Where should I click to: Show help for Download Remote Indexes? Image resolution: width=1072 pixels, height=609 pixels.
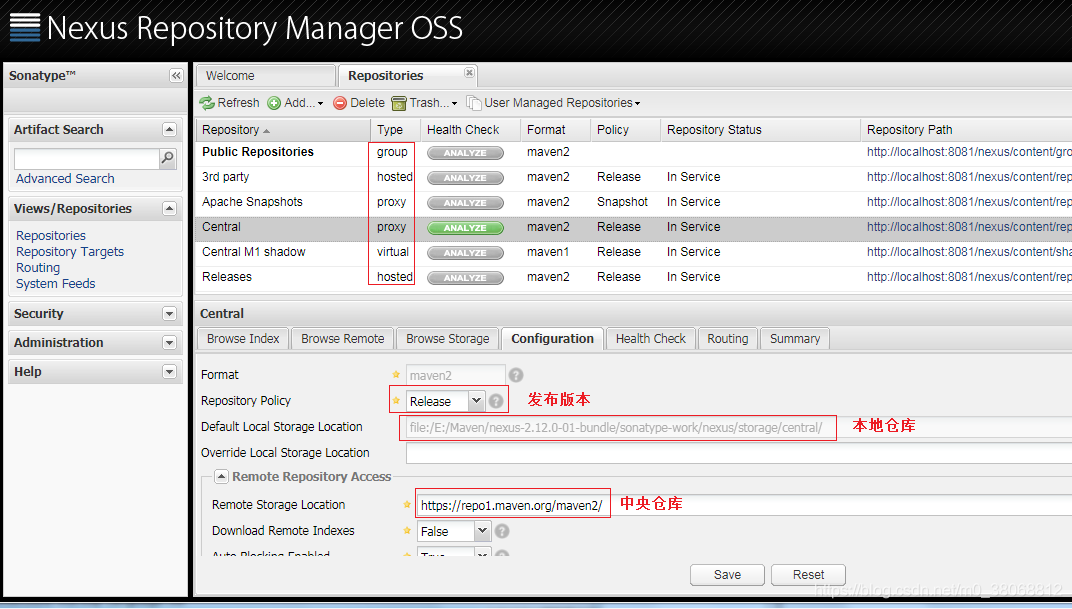click(502, 530)
